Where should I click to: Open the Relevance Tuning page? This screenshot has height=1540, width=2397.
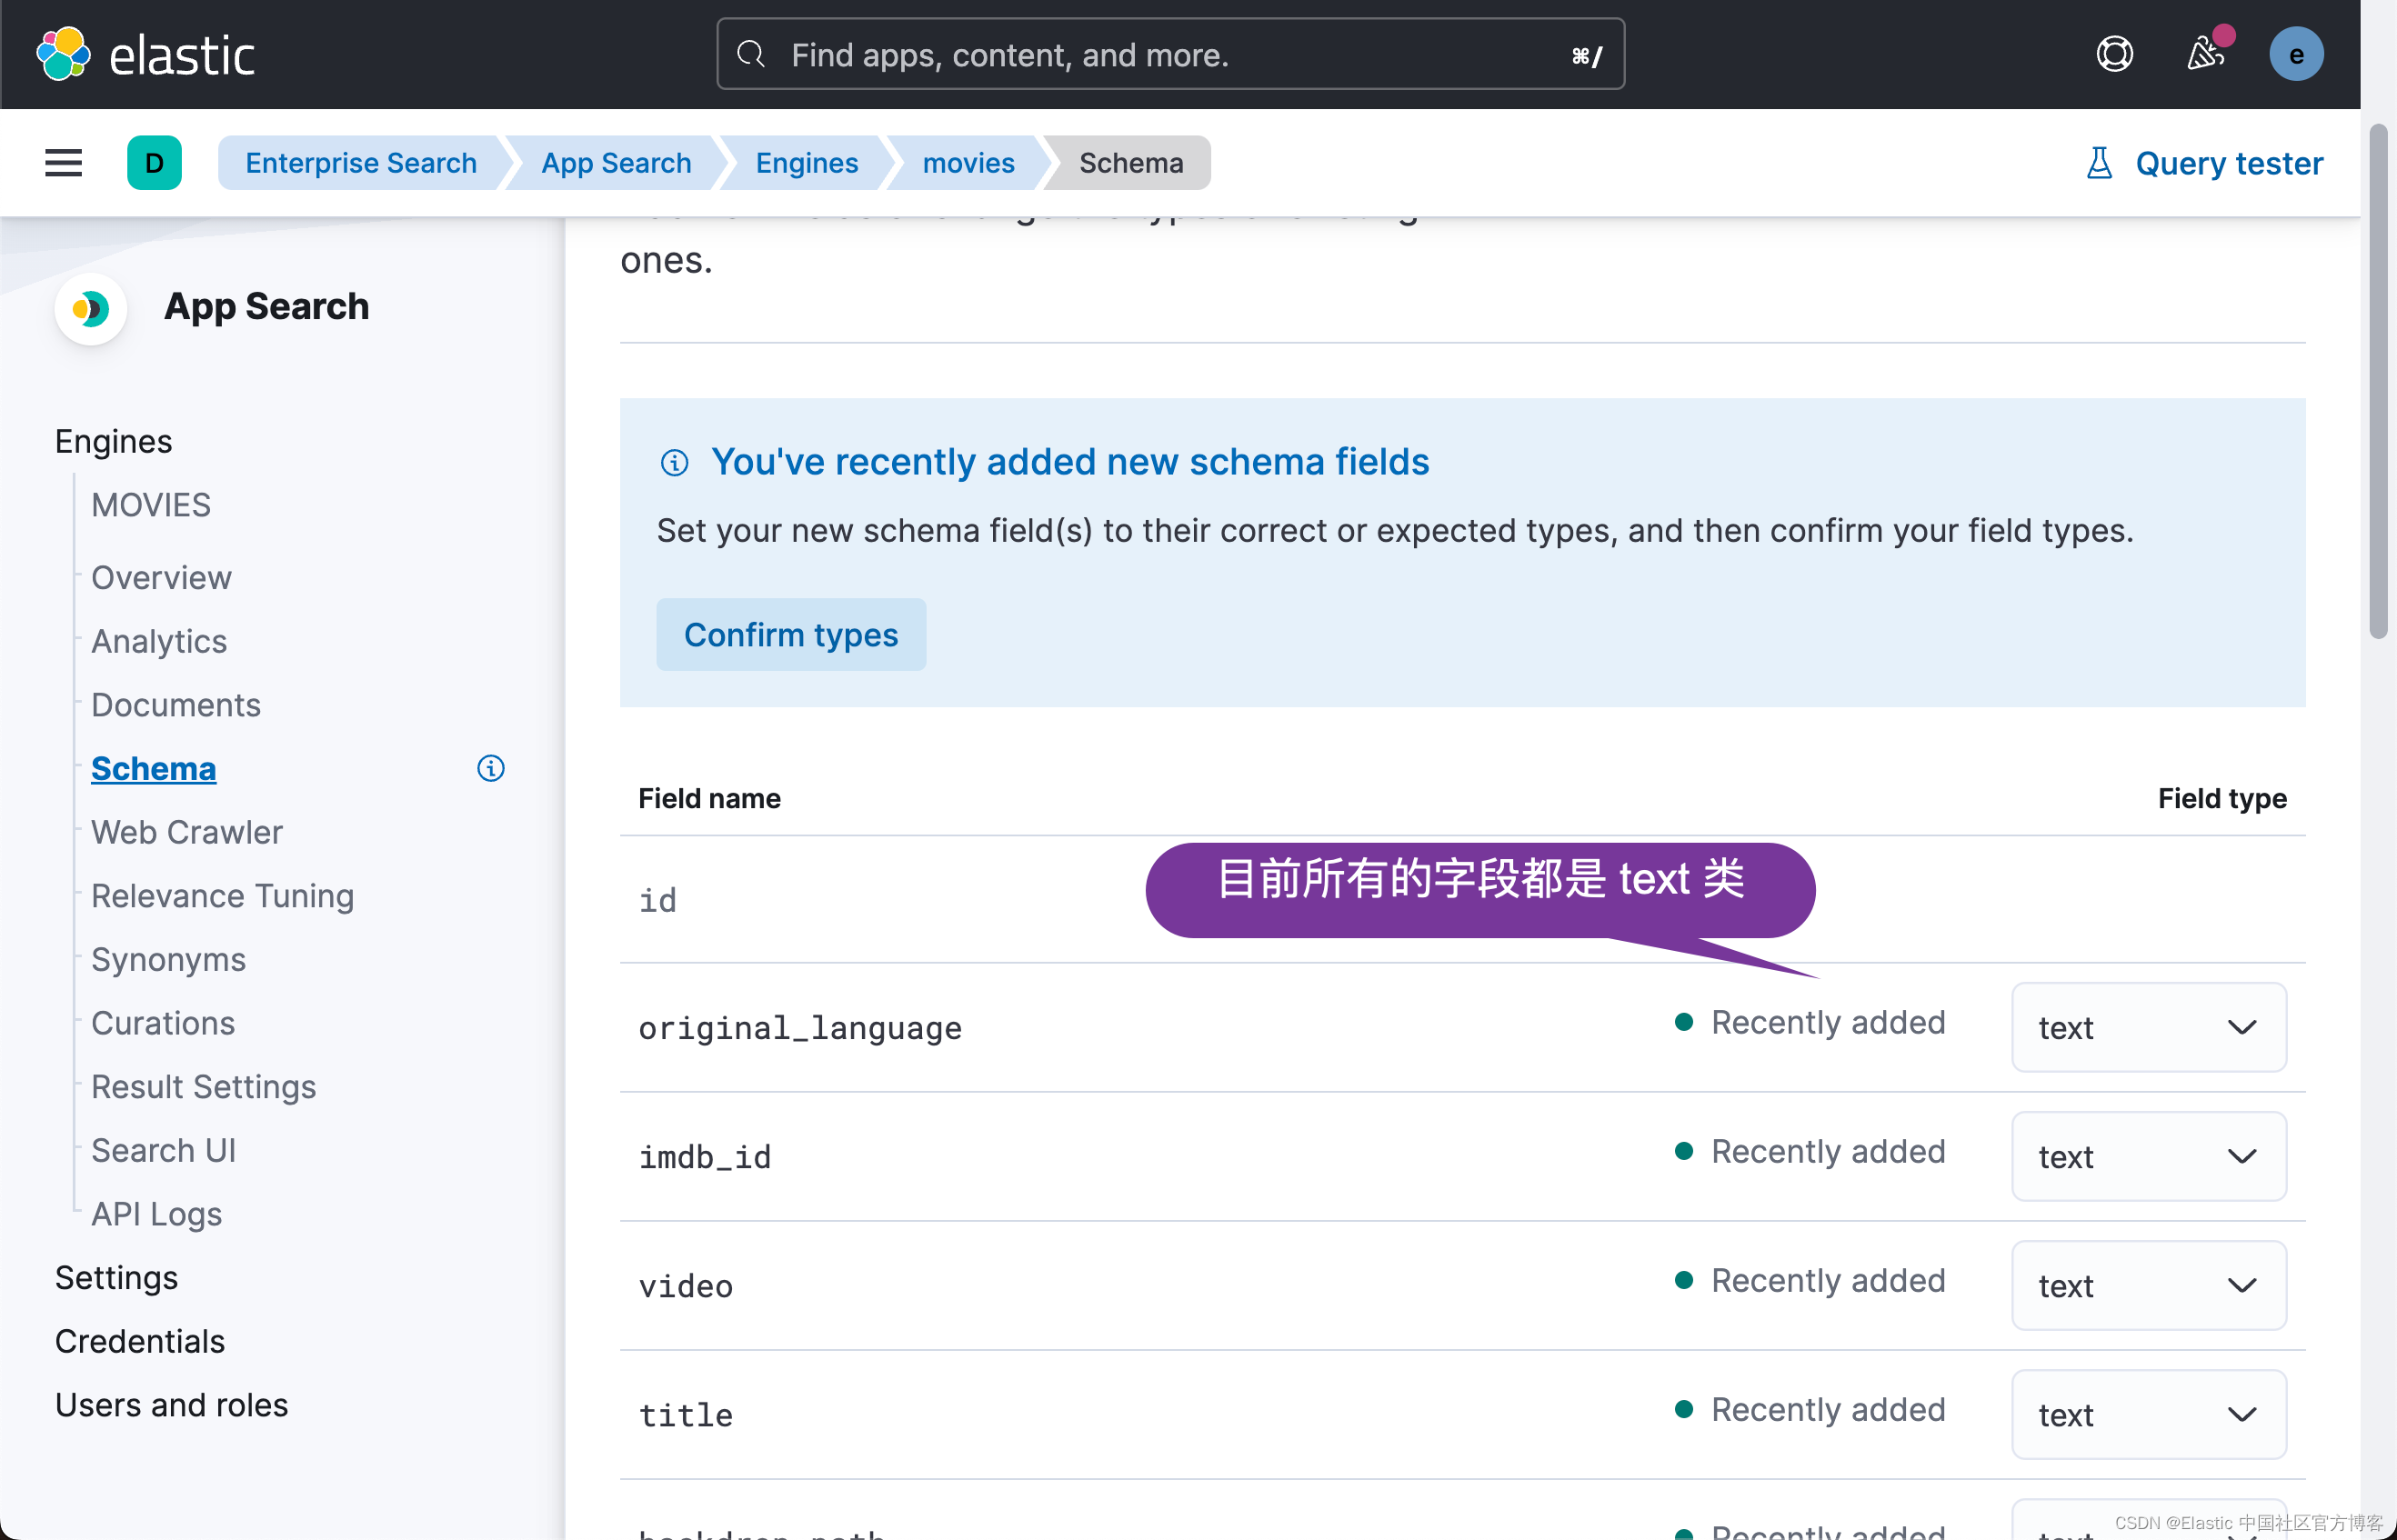[223, 896]
